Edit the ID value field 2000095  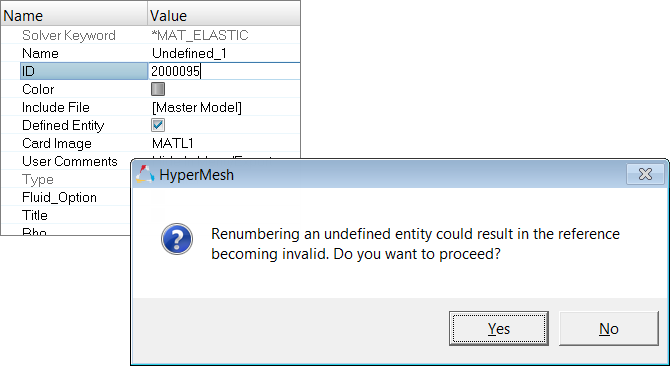pos(224,71)
